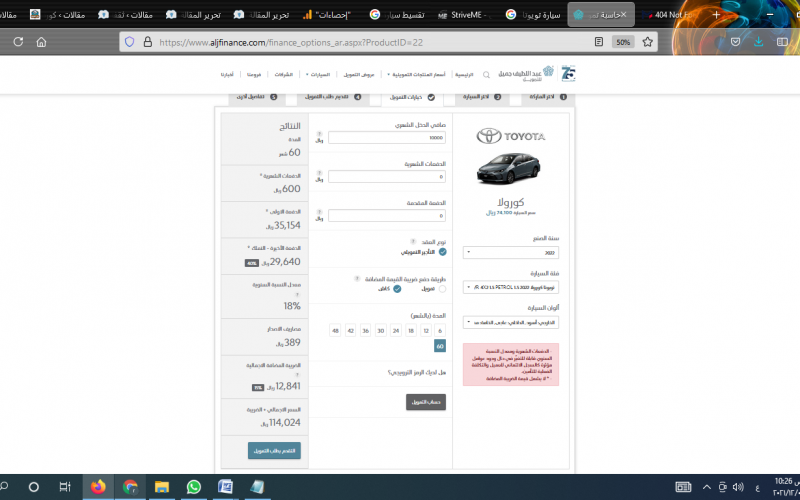
Task: Go to step 1 اختر الماركة tab
Action: (x=548, y=97)
